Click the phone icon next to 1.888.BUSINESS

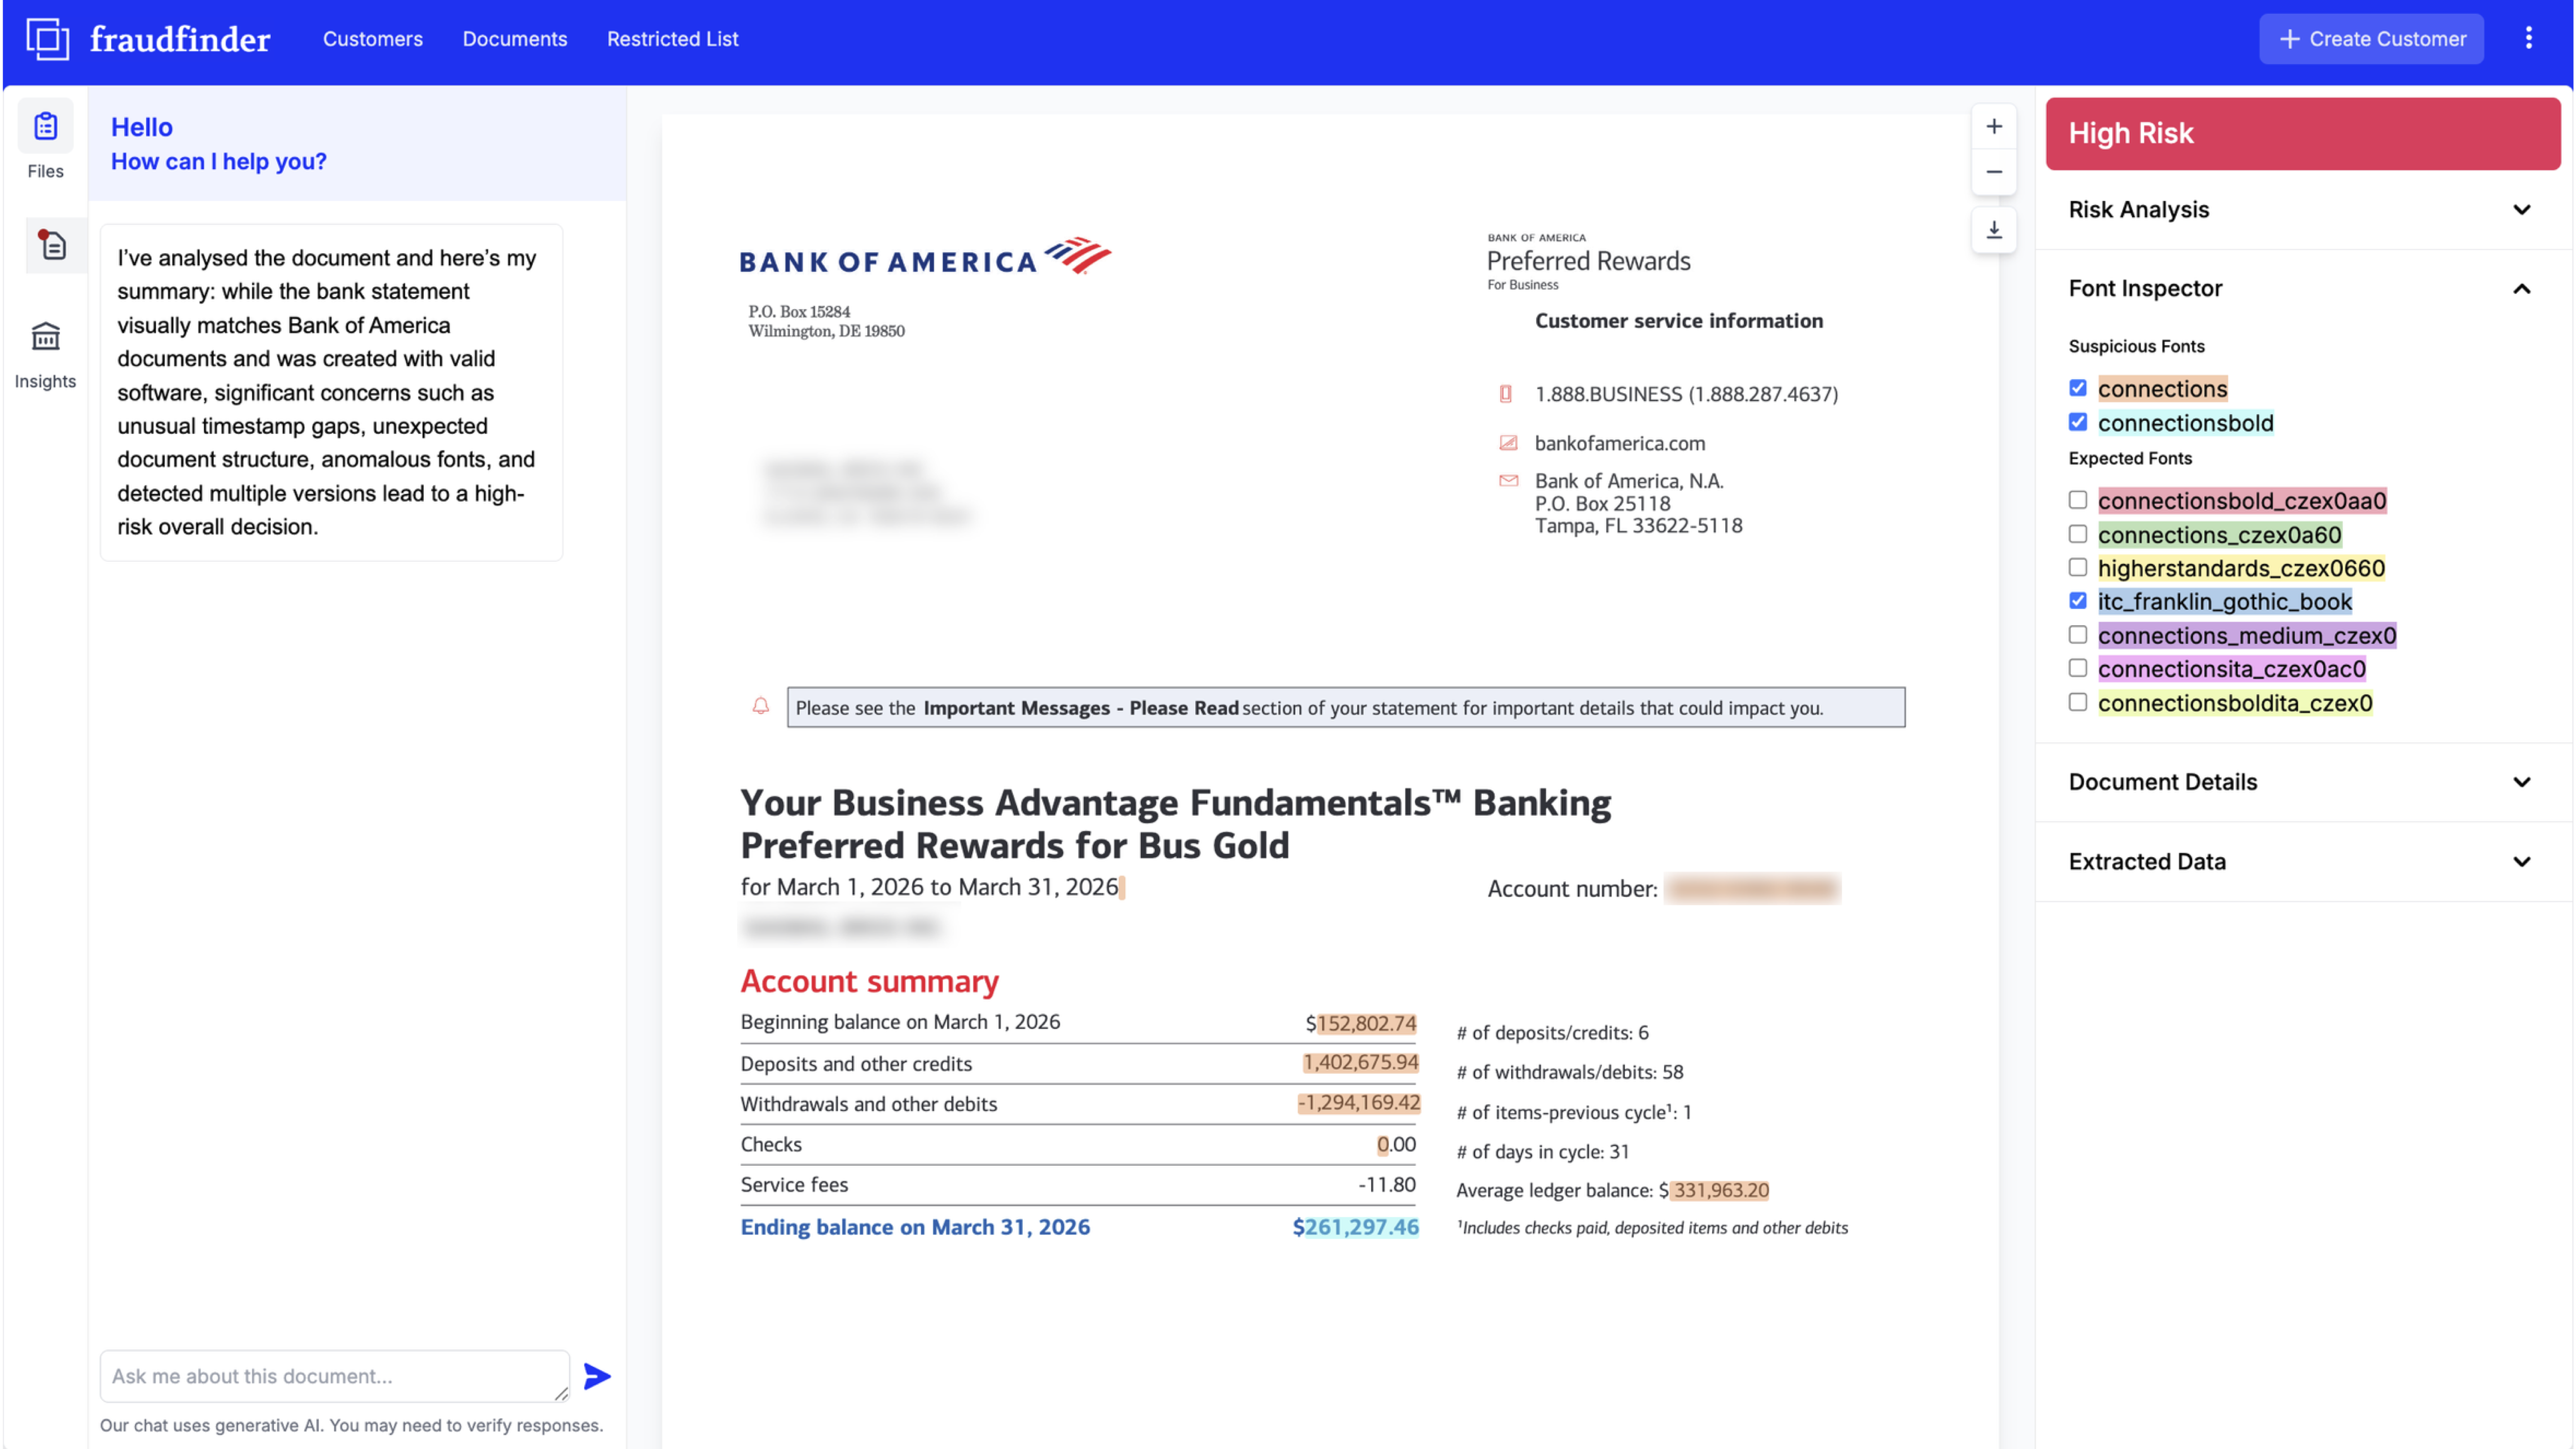point(1506,394)
